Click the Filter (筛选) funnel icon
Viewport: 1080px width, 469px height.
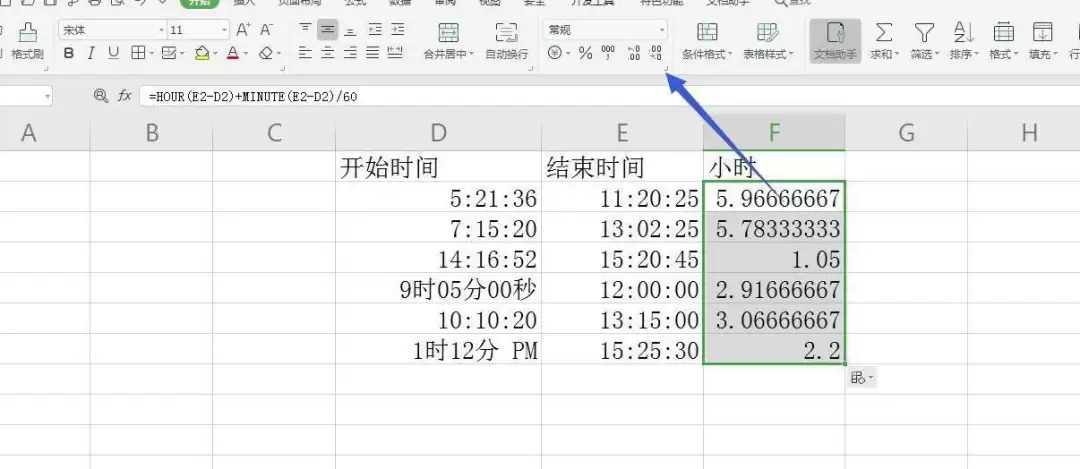[x=924, y=32]
